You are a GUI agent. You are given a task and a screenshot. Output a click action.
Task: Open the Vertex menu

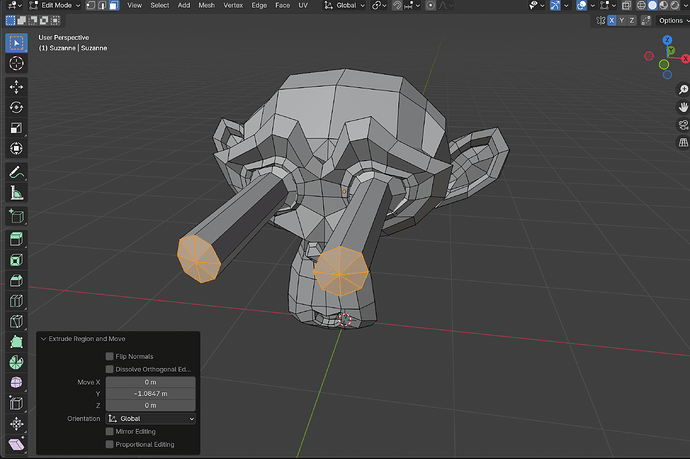coord(233,5)
